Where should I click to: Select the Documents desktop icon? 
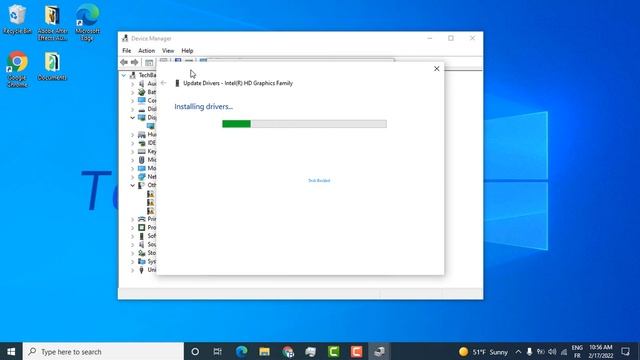[52, 66]
